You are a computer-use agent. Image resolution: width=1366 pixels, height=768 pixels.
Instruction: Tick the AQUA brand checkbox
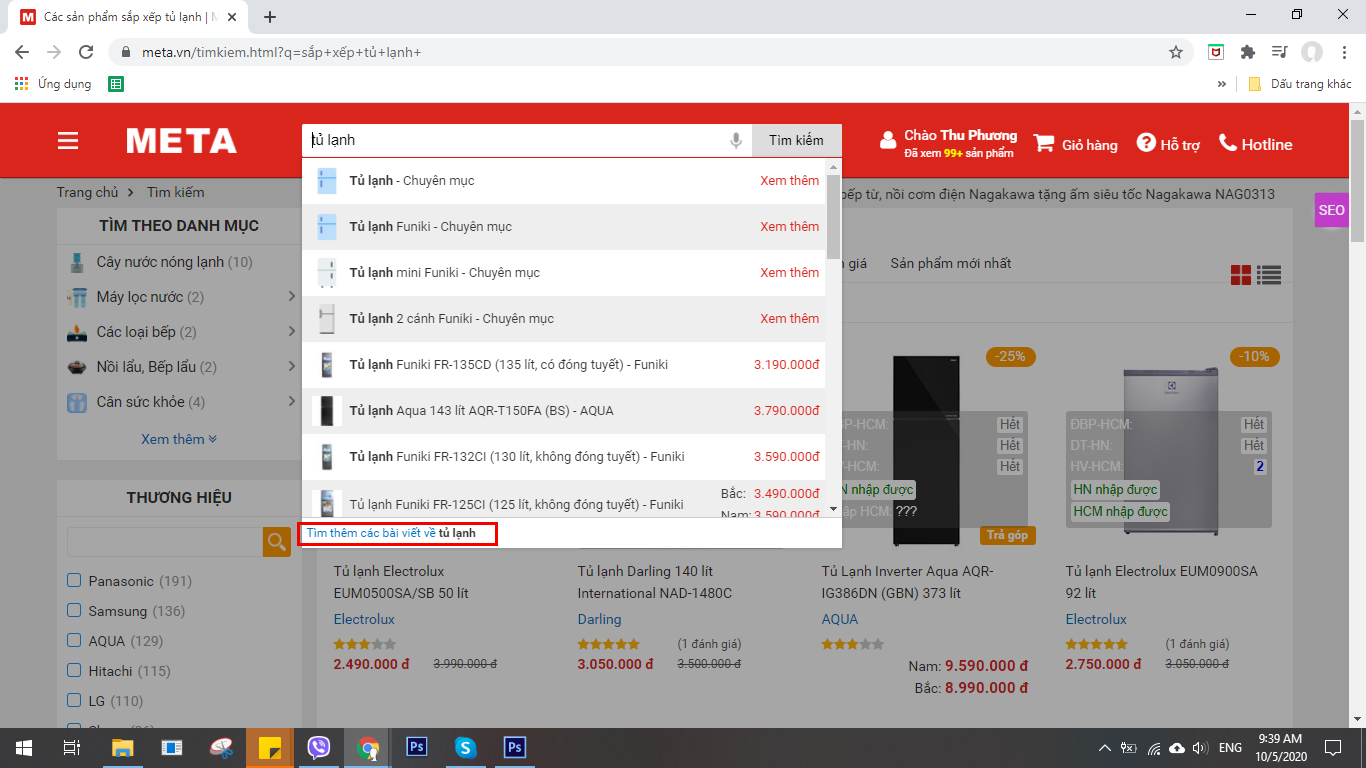pos(74,640)
